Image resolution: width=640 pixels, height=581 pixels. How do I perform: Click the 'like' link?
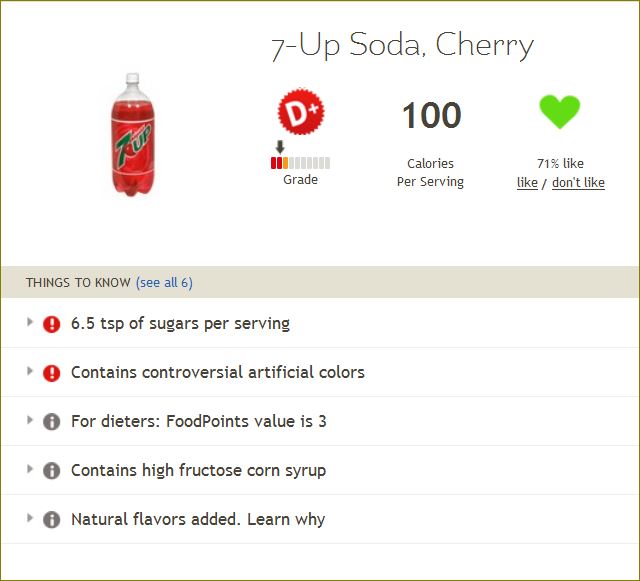tap(527, 183)
